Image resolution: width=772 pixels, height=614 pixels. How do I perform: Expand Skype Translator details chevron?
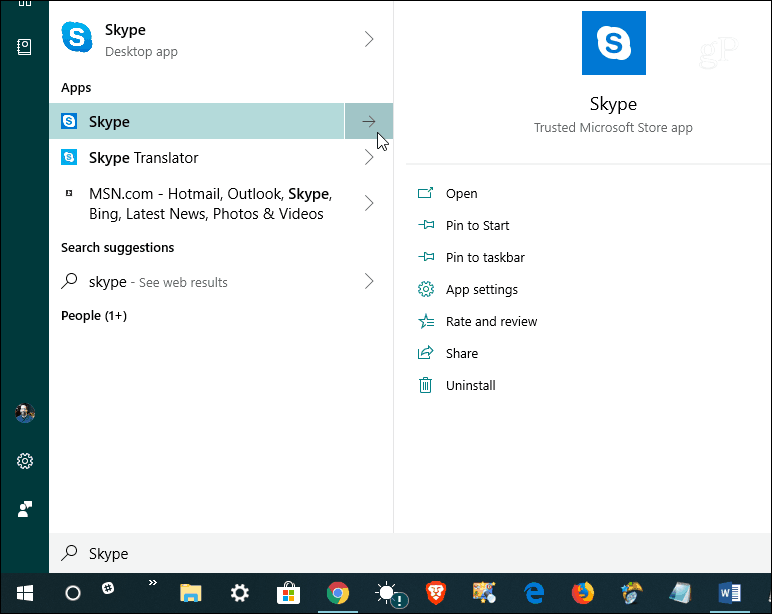[x=369, y=158]
